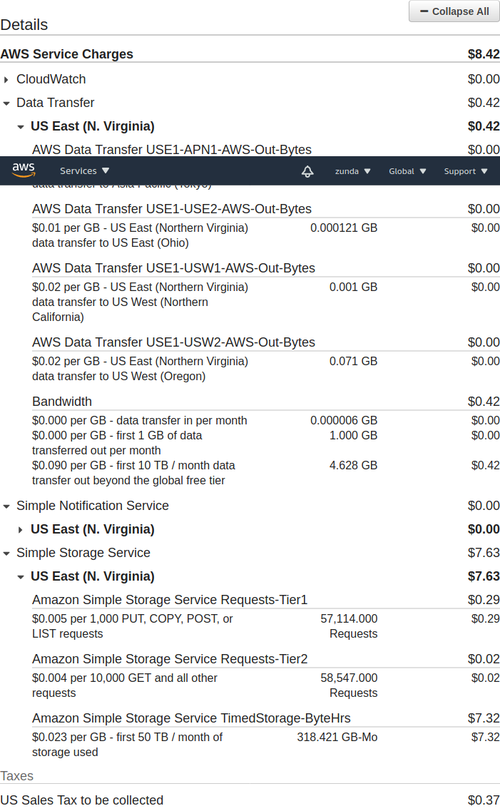500x811 pixels.
Task: Select the AWS Service Charges heading
Action: pos(67,54)
